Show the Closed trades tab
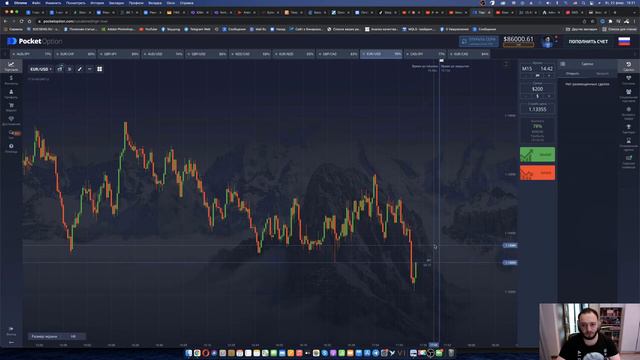Screen dimensions: 640x360 click(x=602, y=73)
